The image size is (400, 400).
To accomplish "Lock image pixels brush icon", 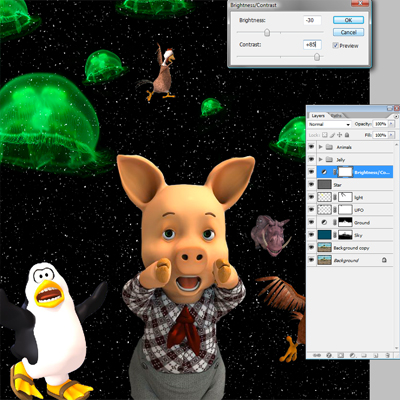I will (332, 135).
